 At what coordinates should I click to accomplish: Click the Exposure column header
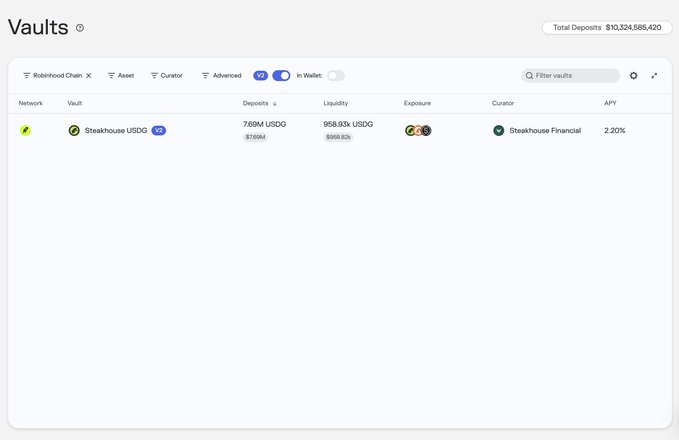417,103
